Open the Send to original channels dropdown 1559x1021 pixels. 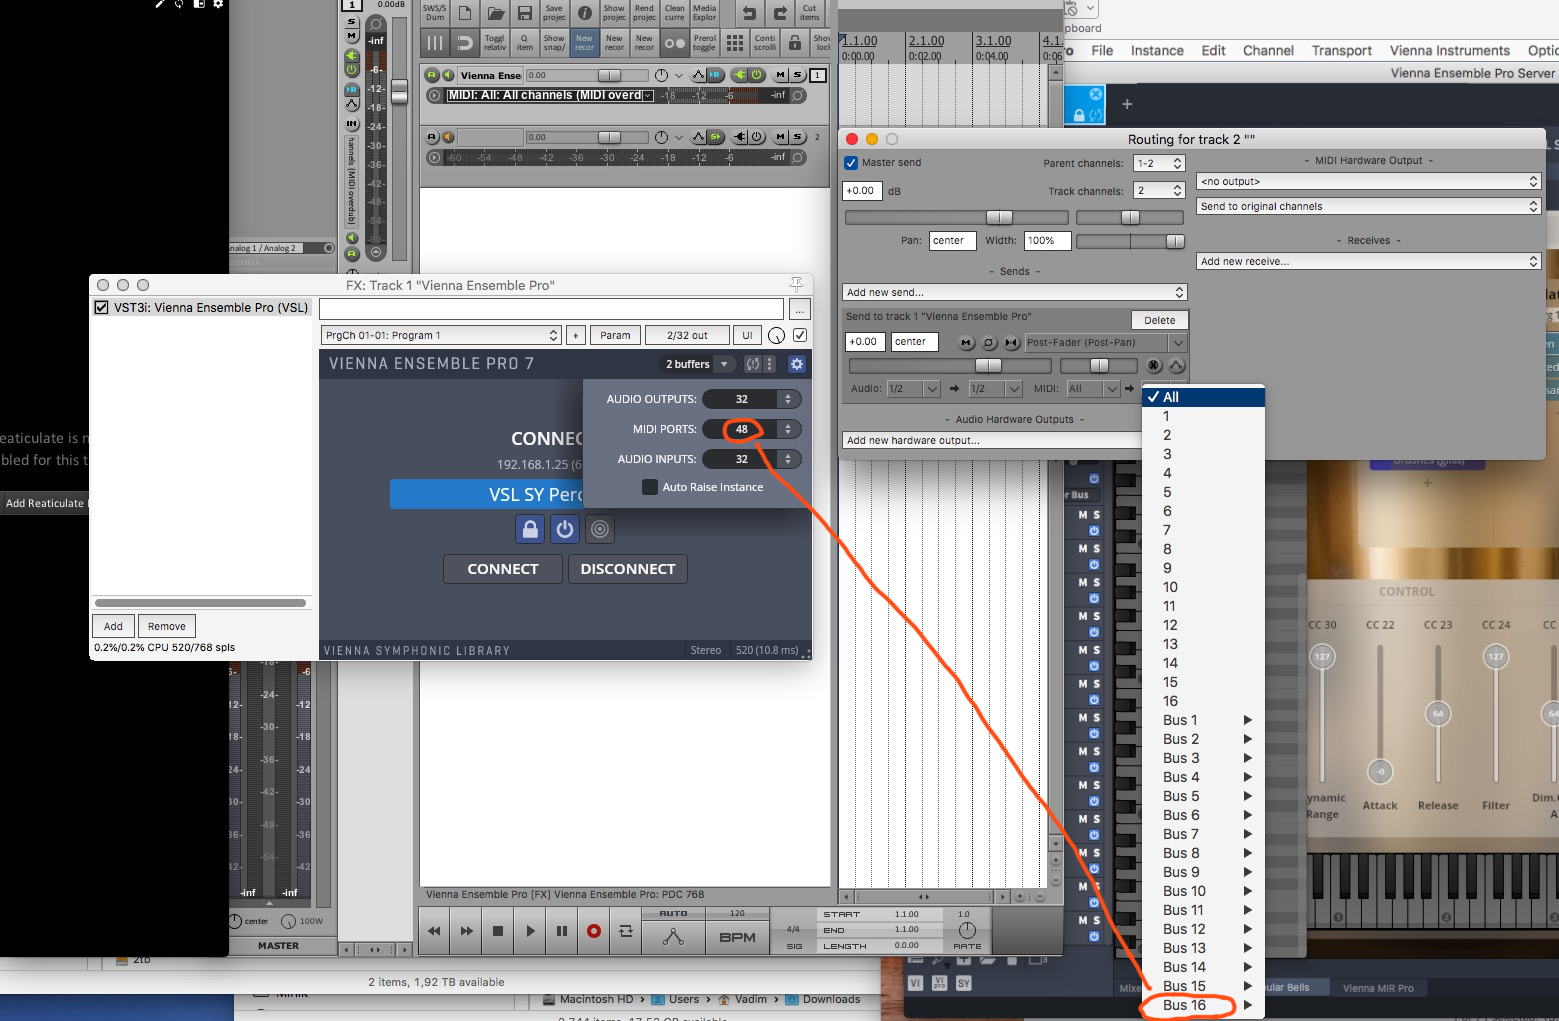1369,206
